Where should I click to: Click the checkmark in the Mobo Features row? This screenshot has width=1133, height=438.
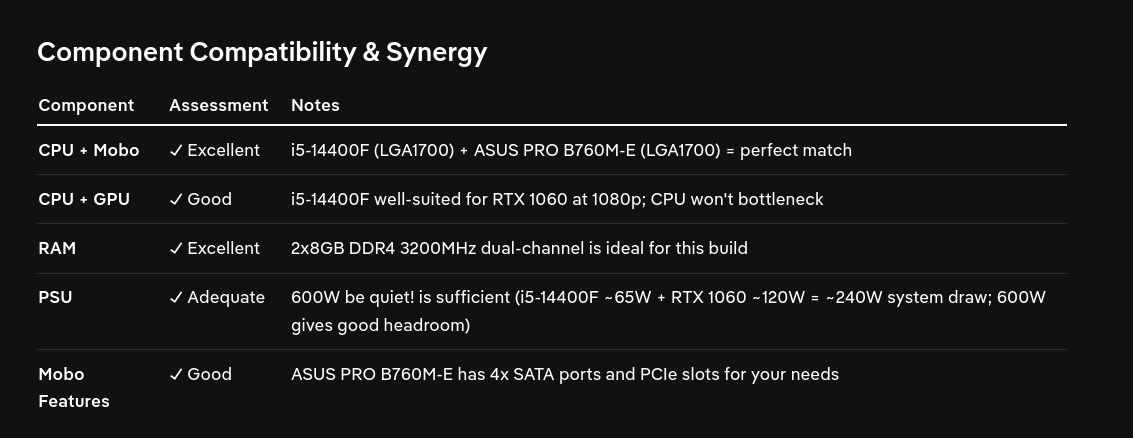click(x=176, y=374)
